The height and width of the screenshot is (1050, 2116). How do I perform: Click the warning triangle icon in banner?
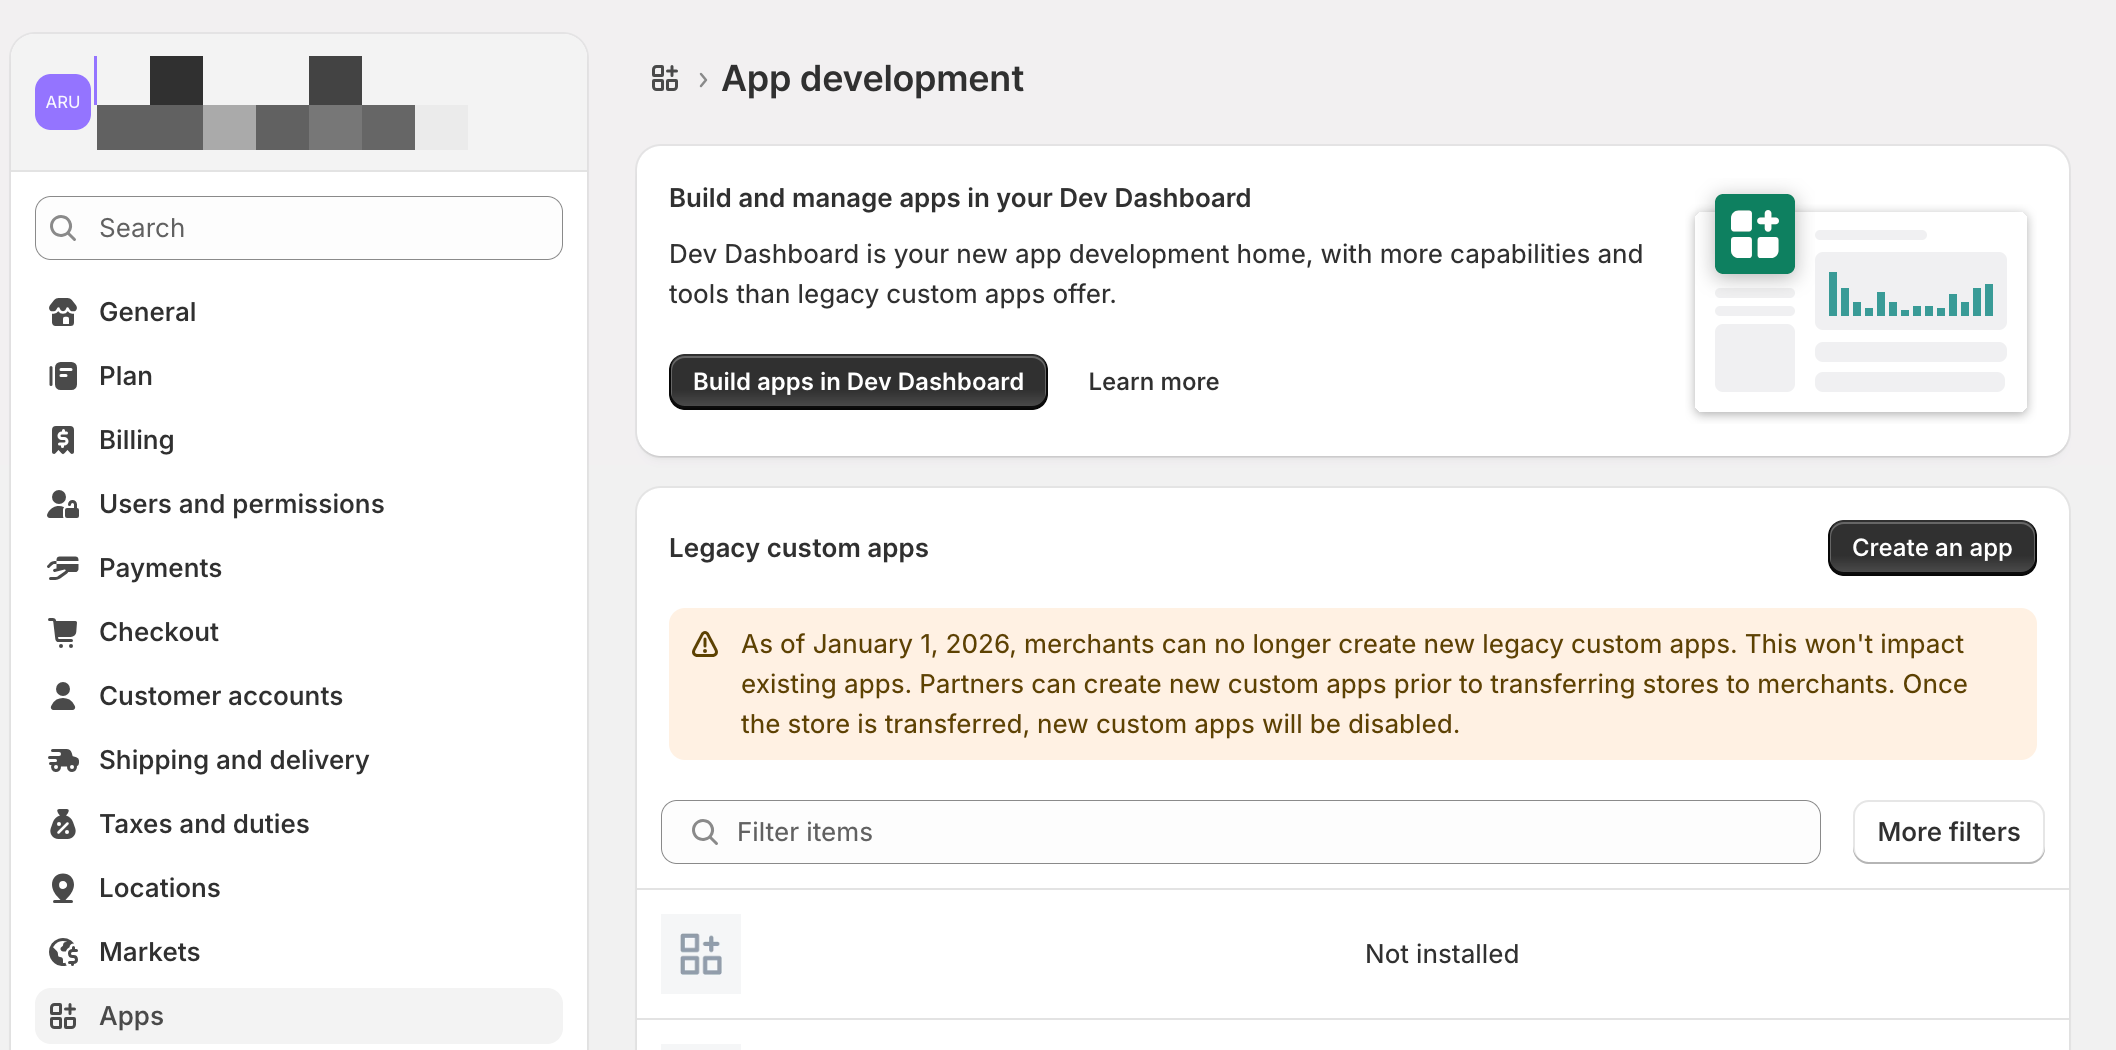tap(705, 644)
